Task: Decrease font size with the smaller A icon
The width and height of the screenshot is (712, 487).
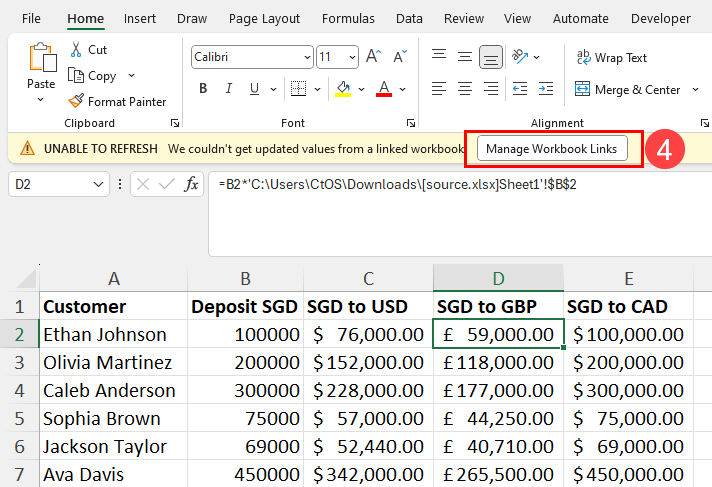Action: click(400, 56)
